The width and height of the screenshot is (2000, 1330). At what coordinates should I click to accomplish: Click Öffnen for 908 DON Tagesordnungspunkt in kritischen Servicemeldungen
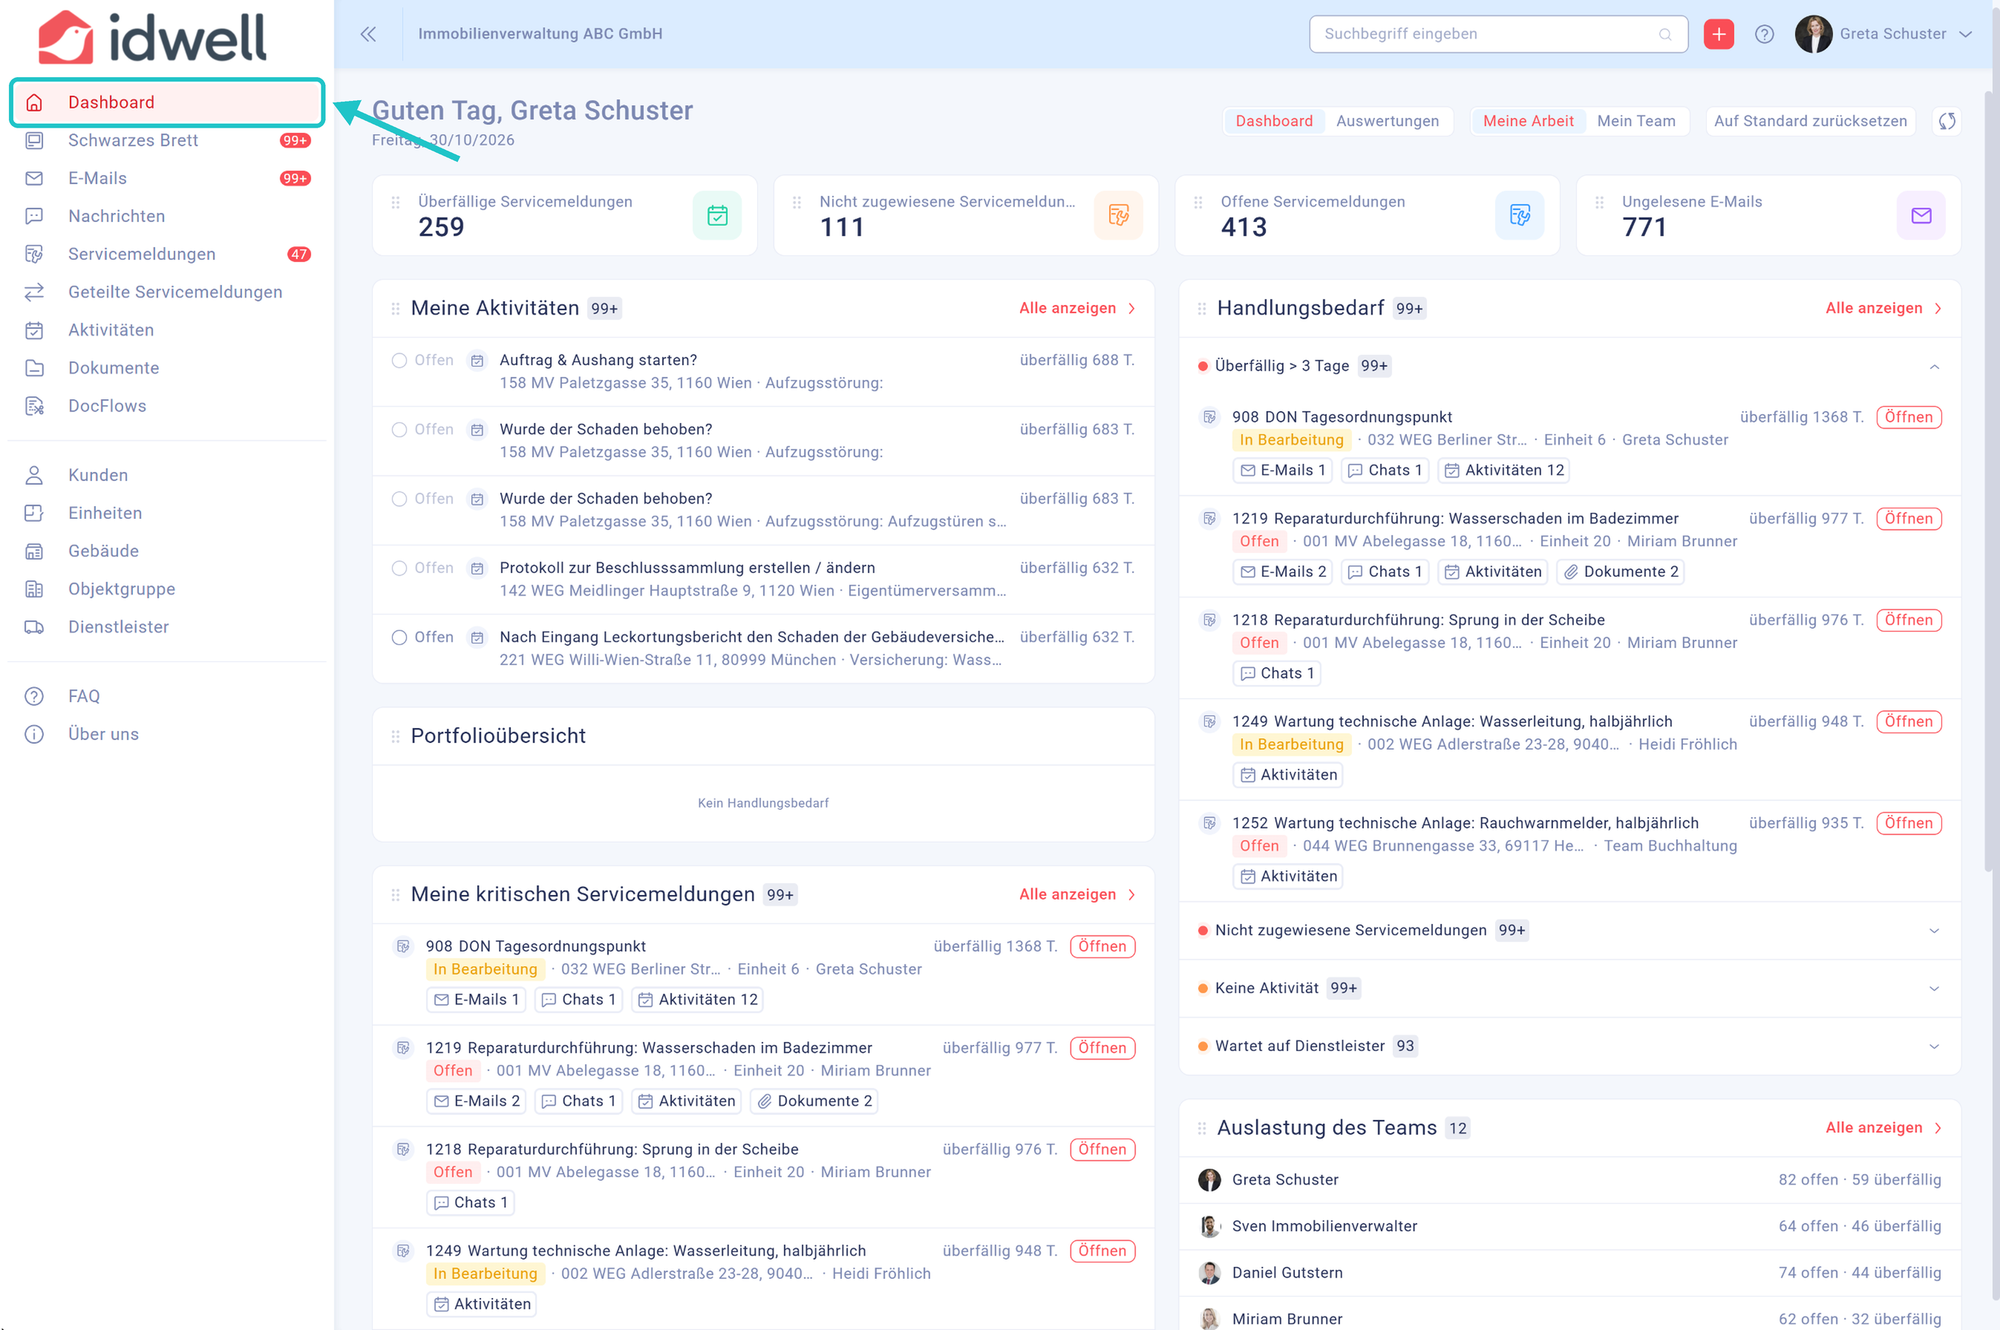click(x=1102, y=947)
